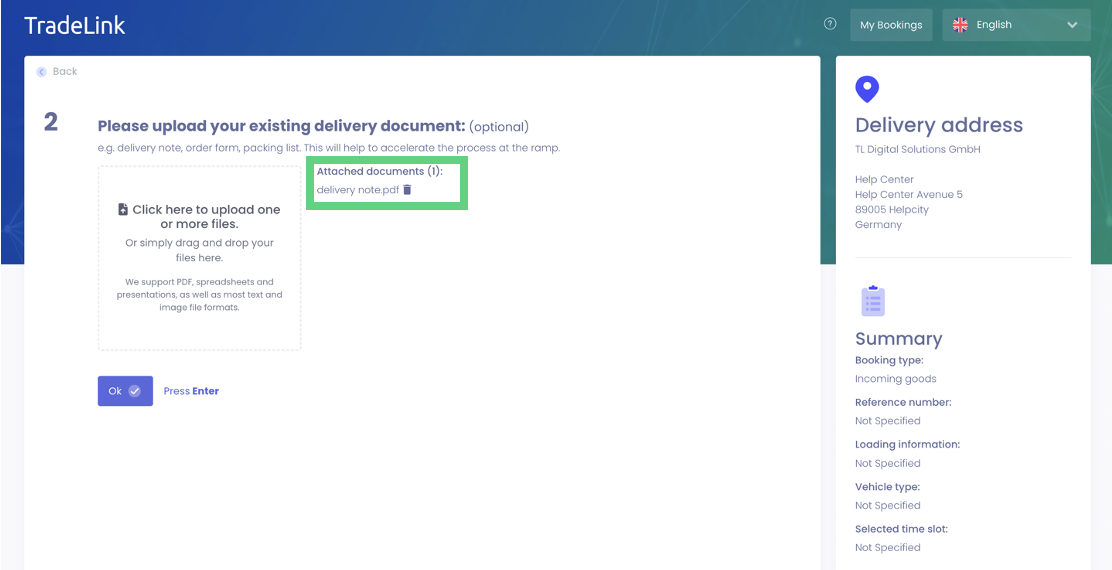
Task: Click the checkmark icon inside the Ok button
Action: click(135, 391)
